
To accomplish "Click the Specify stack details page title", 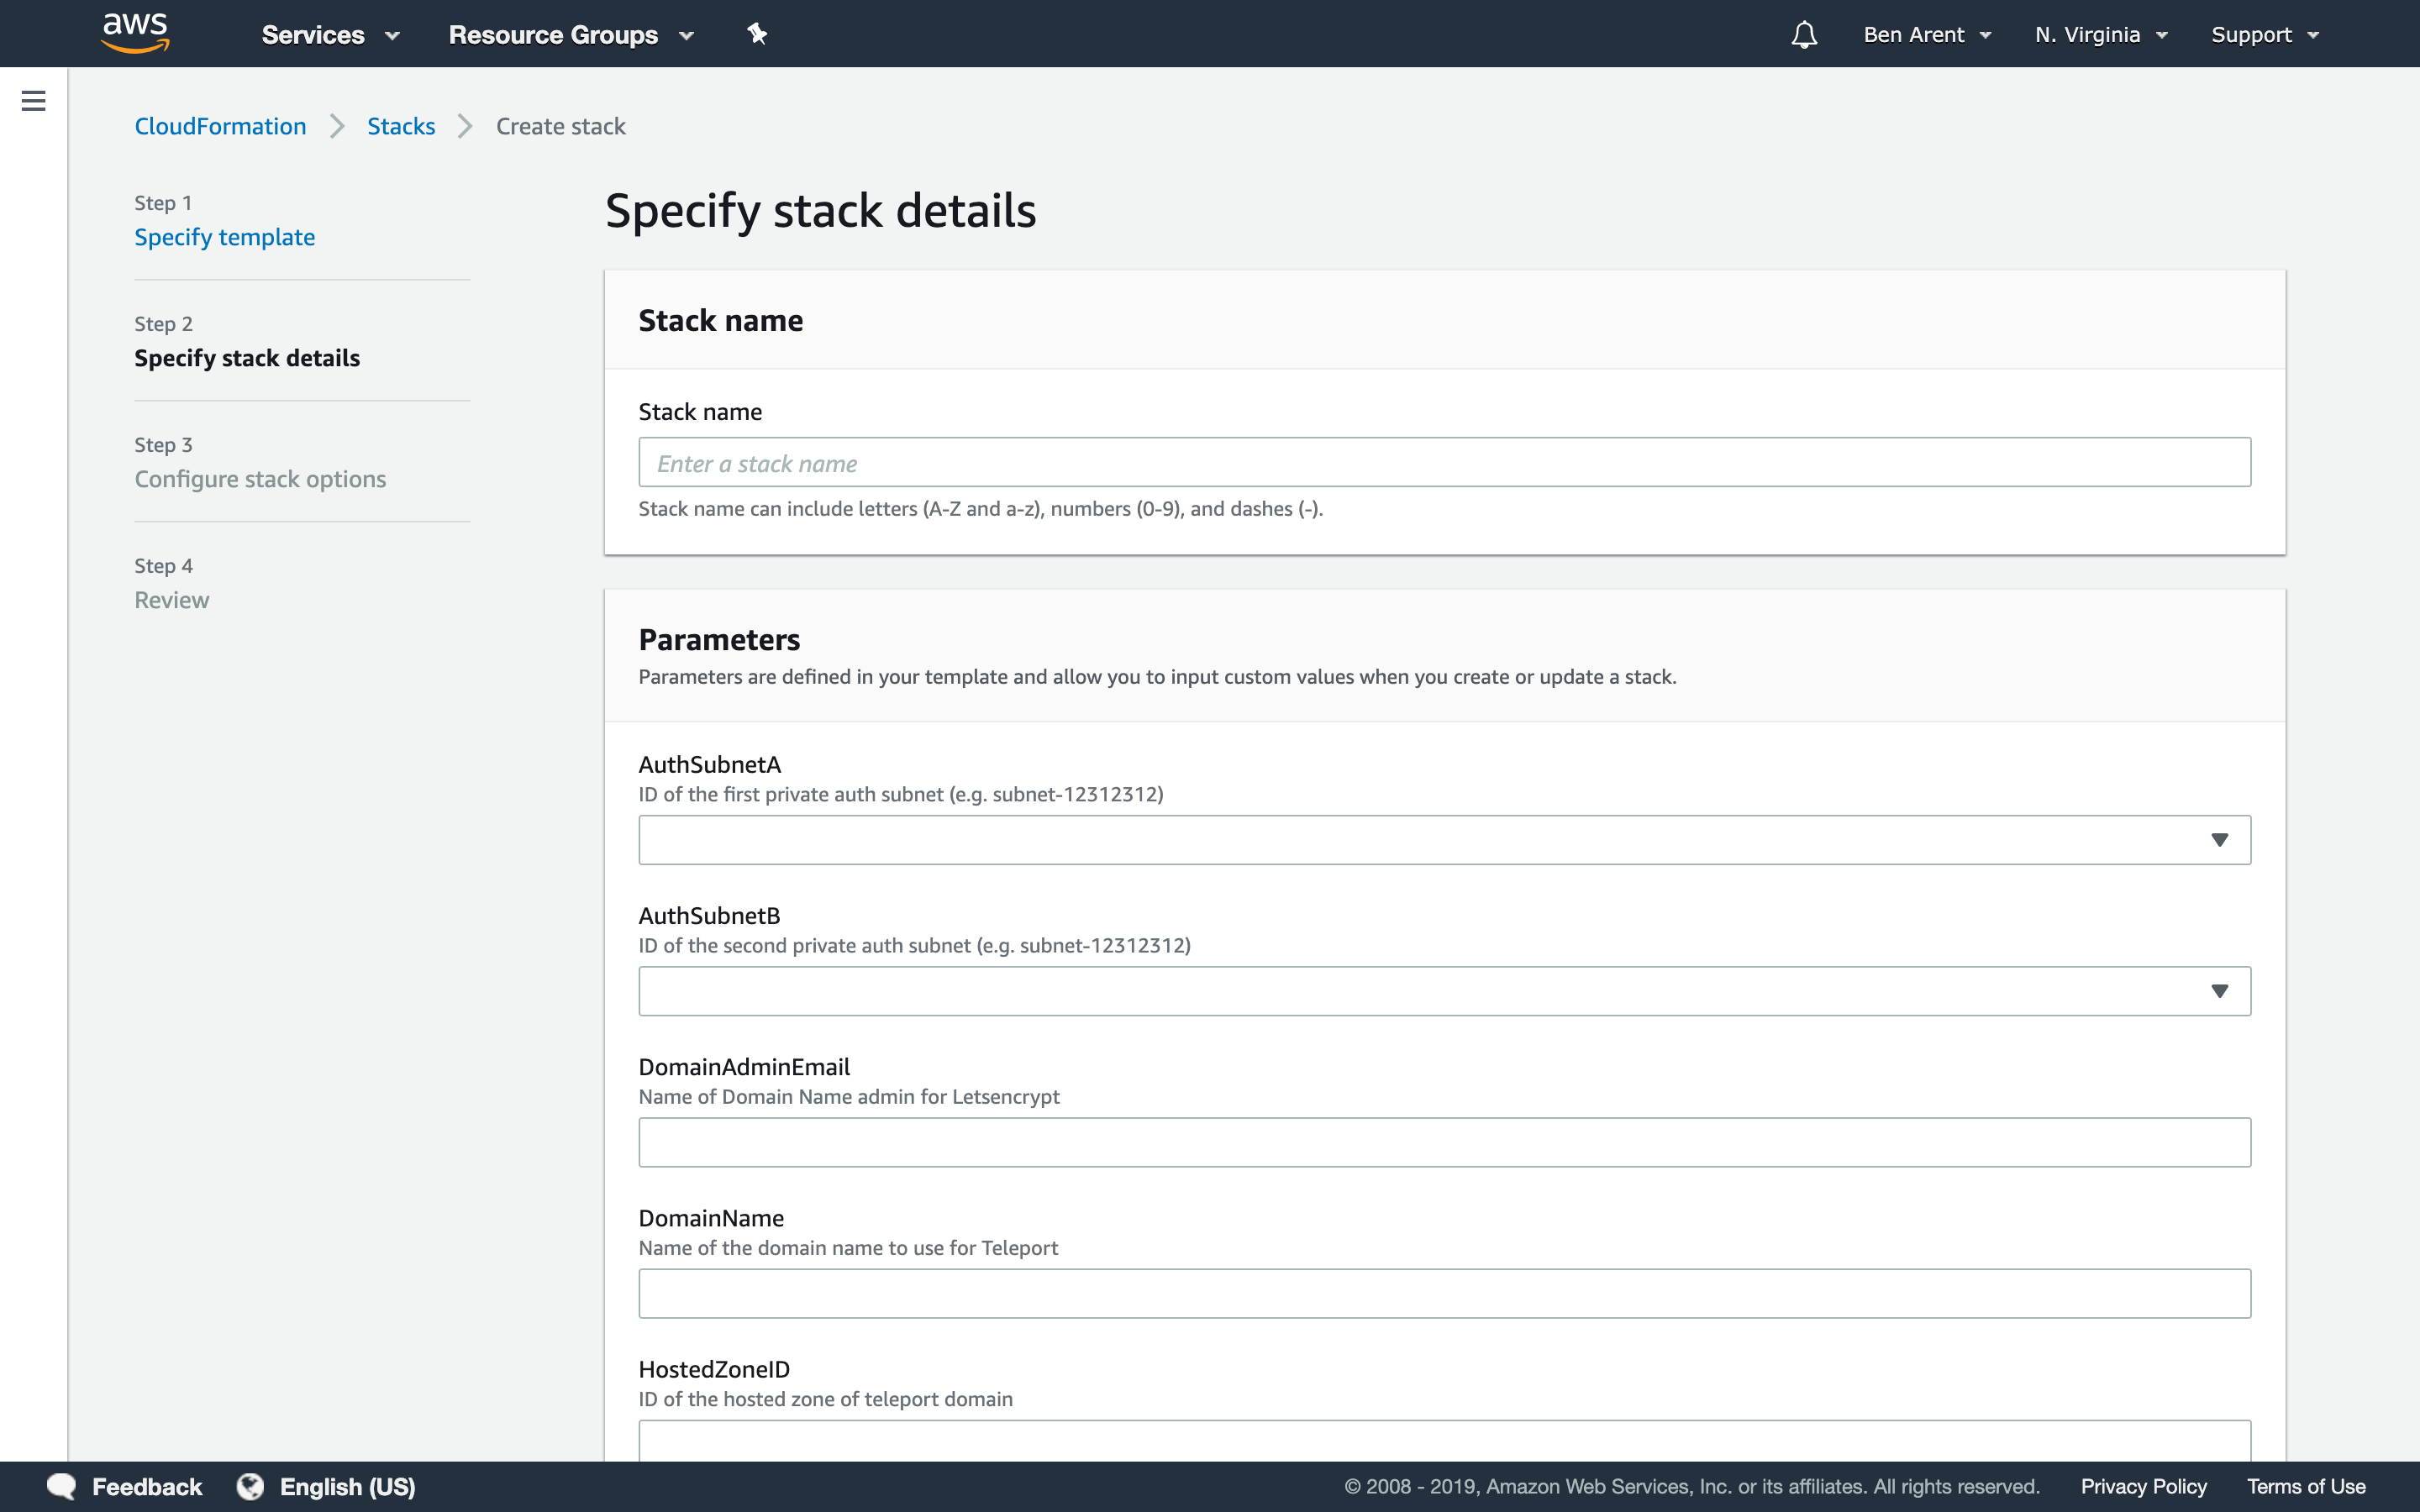I will pyautogui.click(x=820, y=211).
